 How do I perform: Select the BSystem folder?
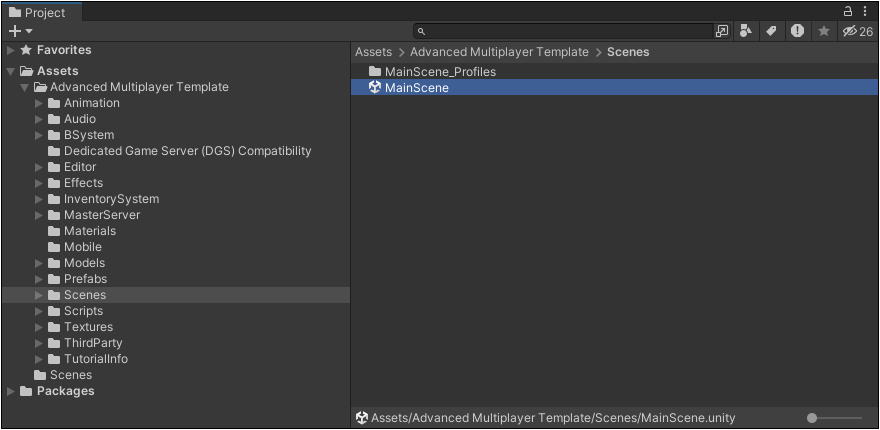click(176, 135)
